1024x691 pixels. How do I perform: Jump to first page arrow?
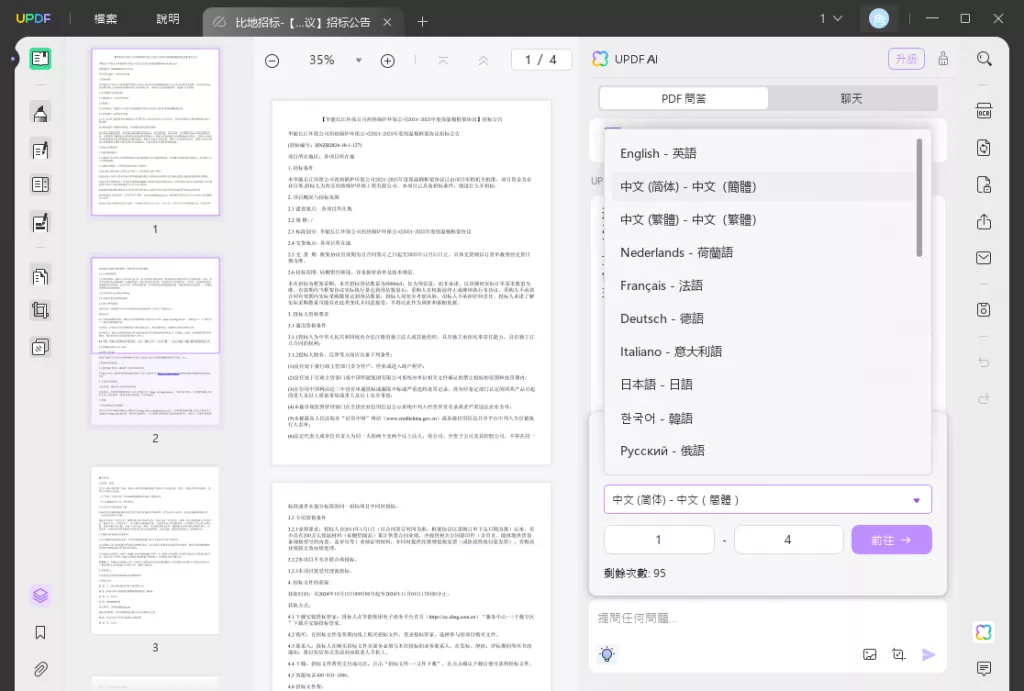pyautogui.click(x=443, y=60)
